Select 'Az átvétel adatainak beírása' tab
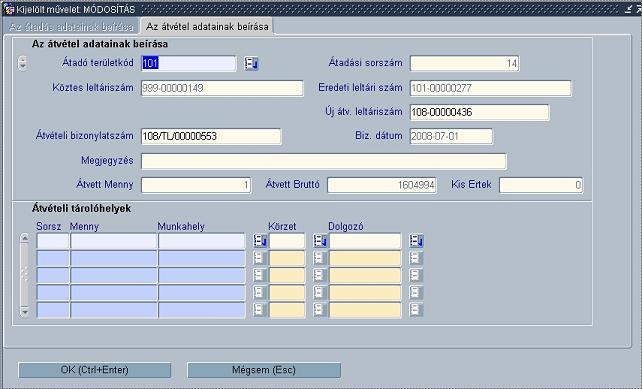Viewport: 642px width, 389px height. coord(207,27)
